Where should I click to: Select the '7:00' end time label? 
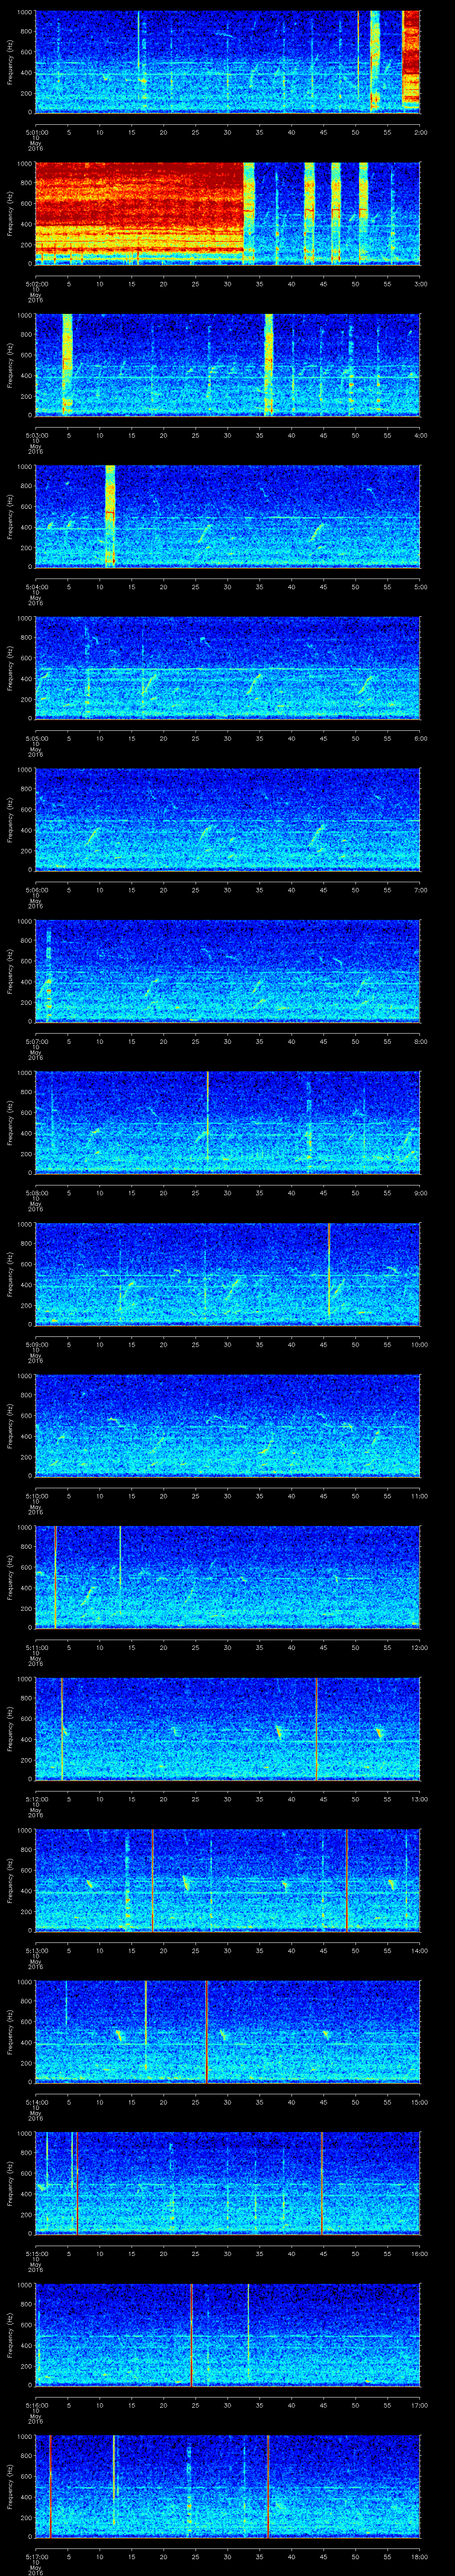(420, 890)
